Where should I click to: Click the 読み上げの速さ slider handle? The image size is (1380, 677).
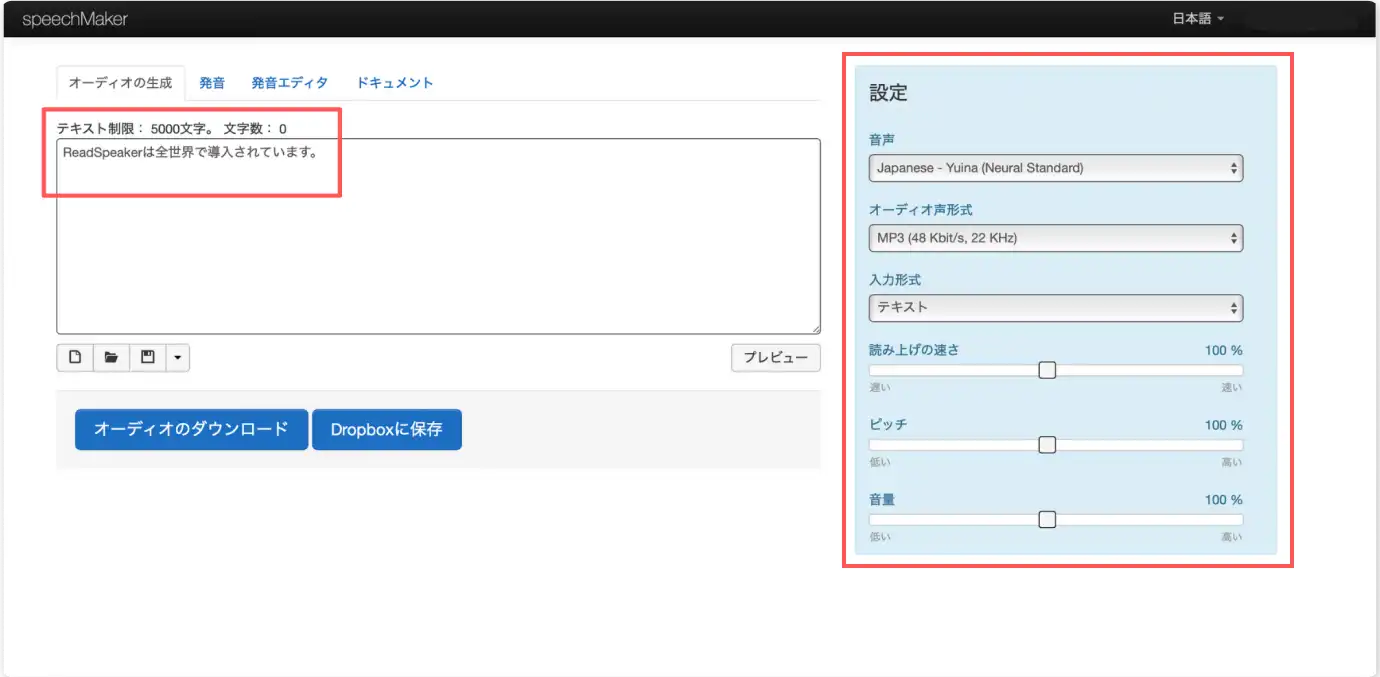tap(1047, 370)
